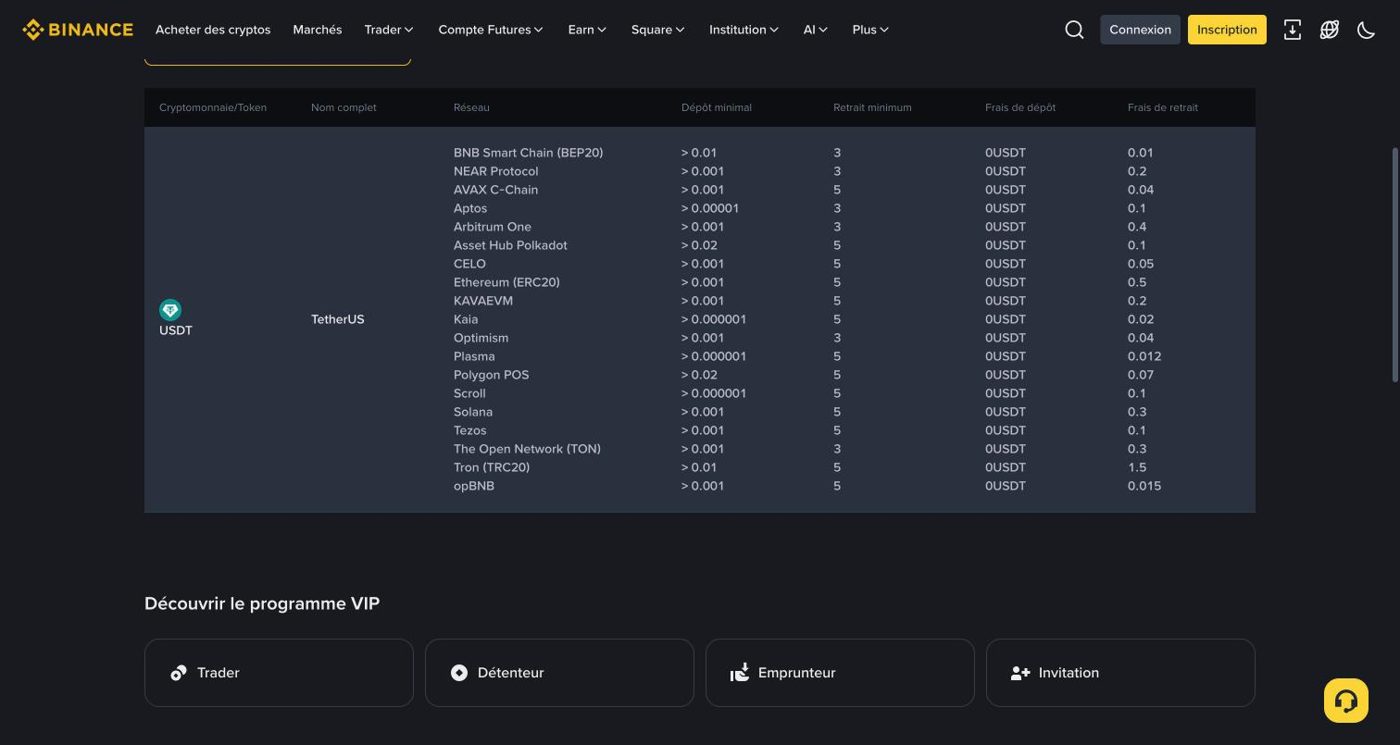Click The Open Network (TON) text
1400x745 pixels.
coord(527,449)
